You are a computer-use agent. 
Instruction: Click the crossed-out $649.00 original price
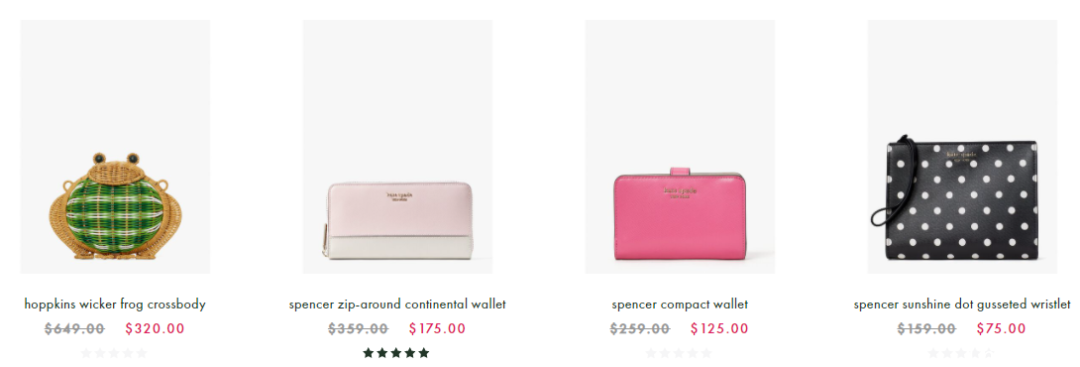point(75,328)
